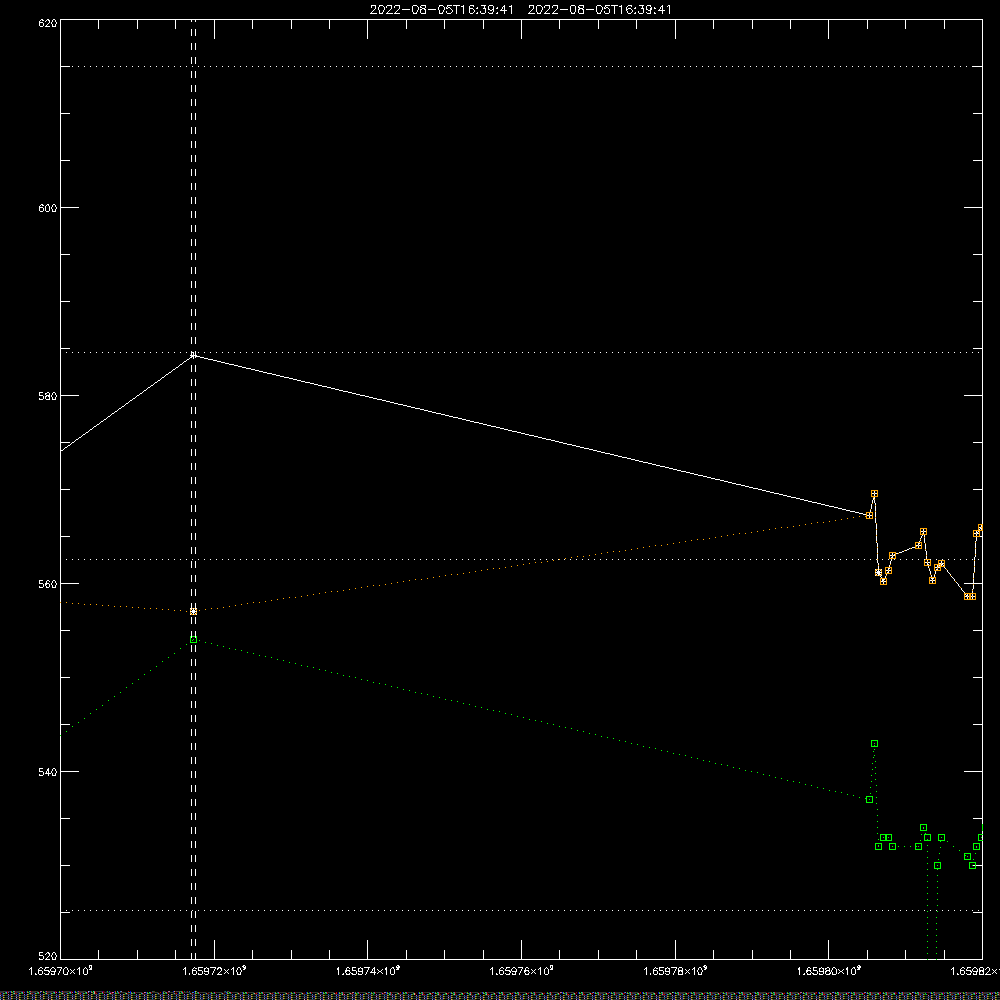The height and width of the screenshot is (1000, 1000).
Task: Click the orange marker where the solid white line ends
Action: pyautogui.click(x=869, y=515)
